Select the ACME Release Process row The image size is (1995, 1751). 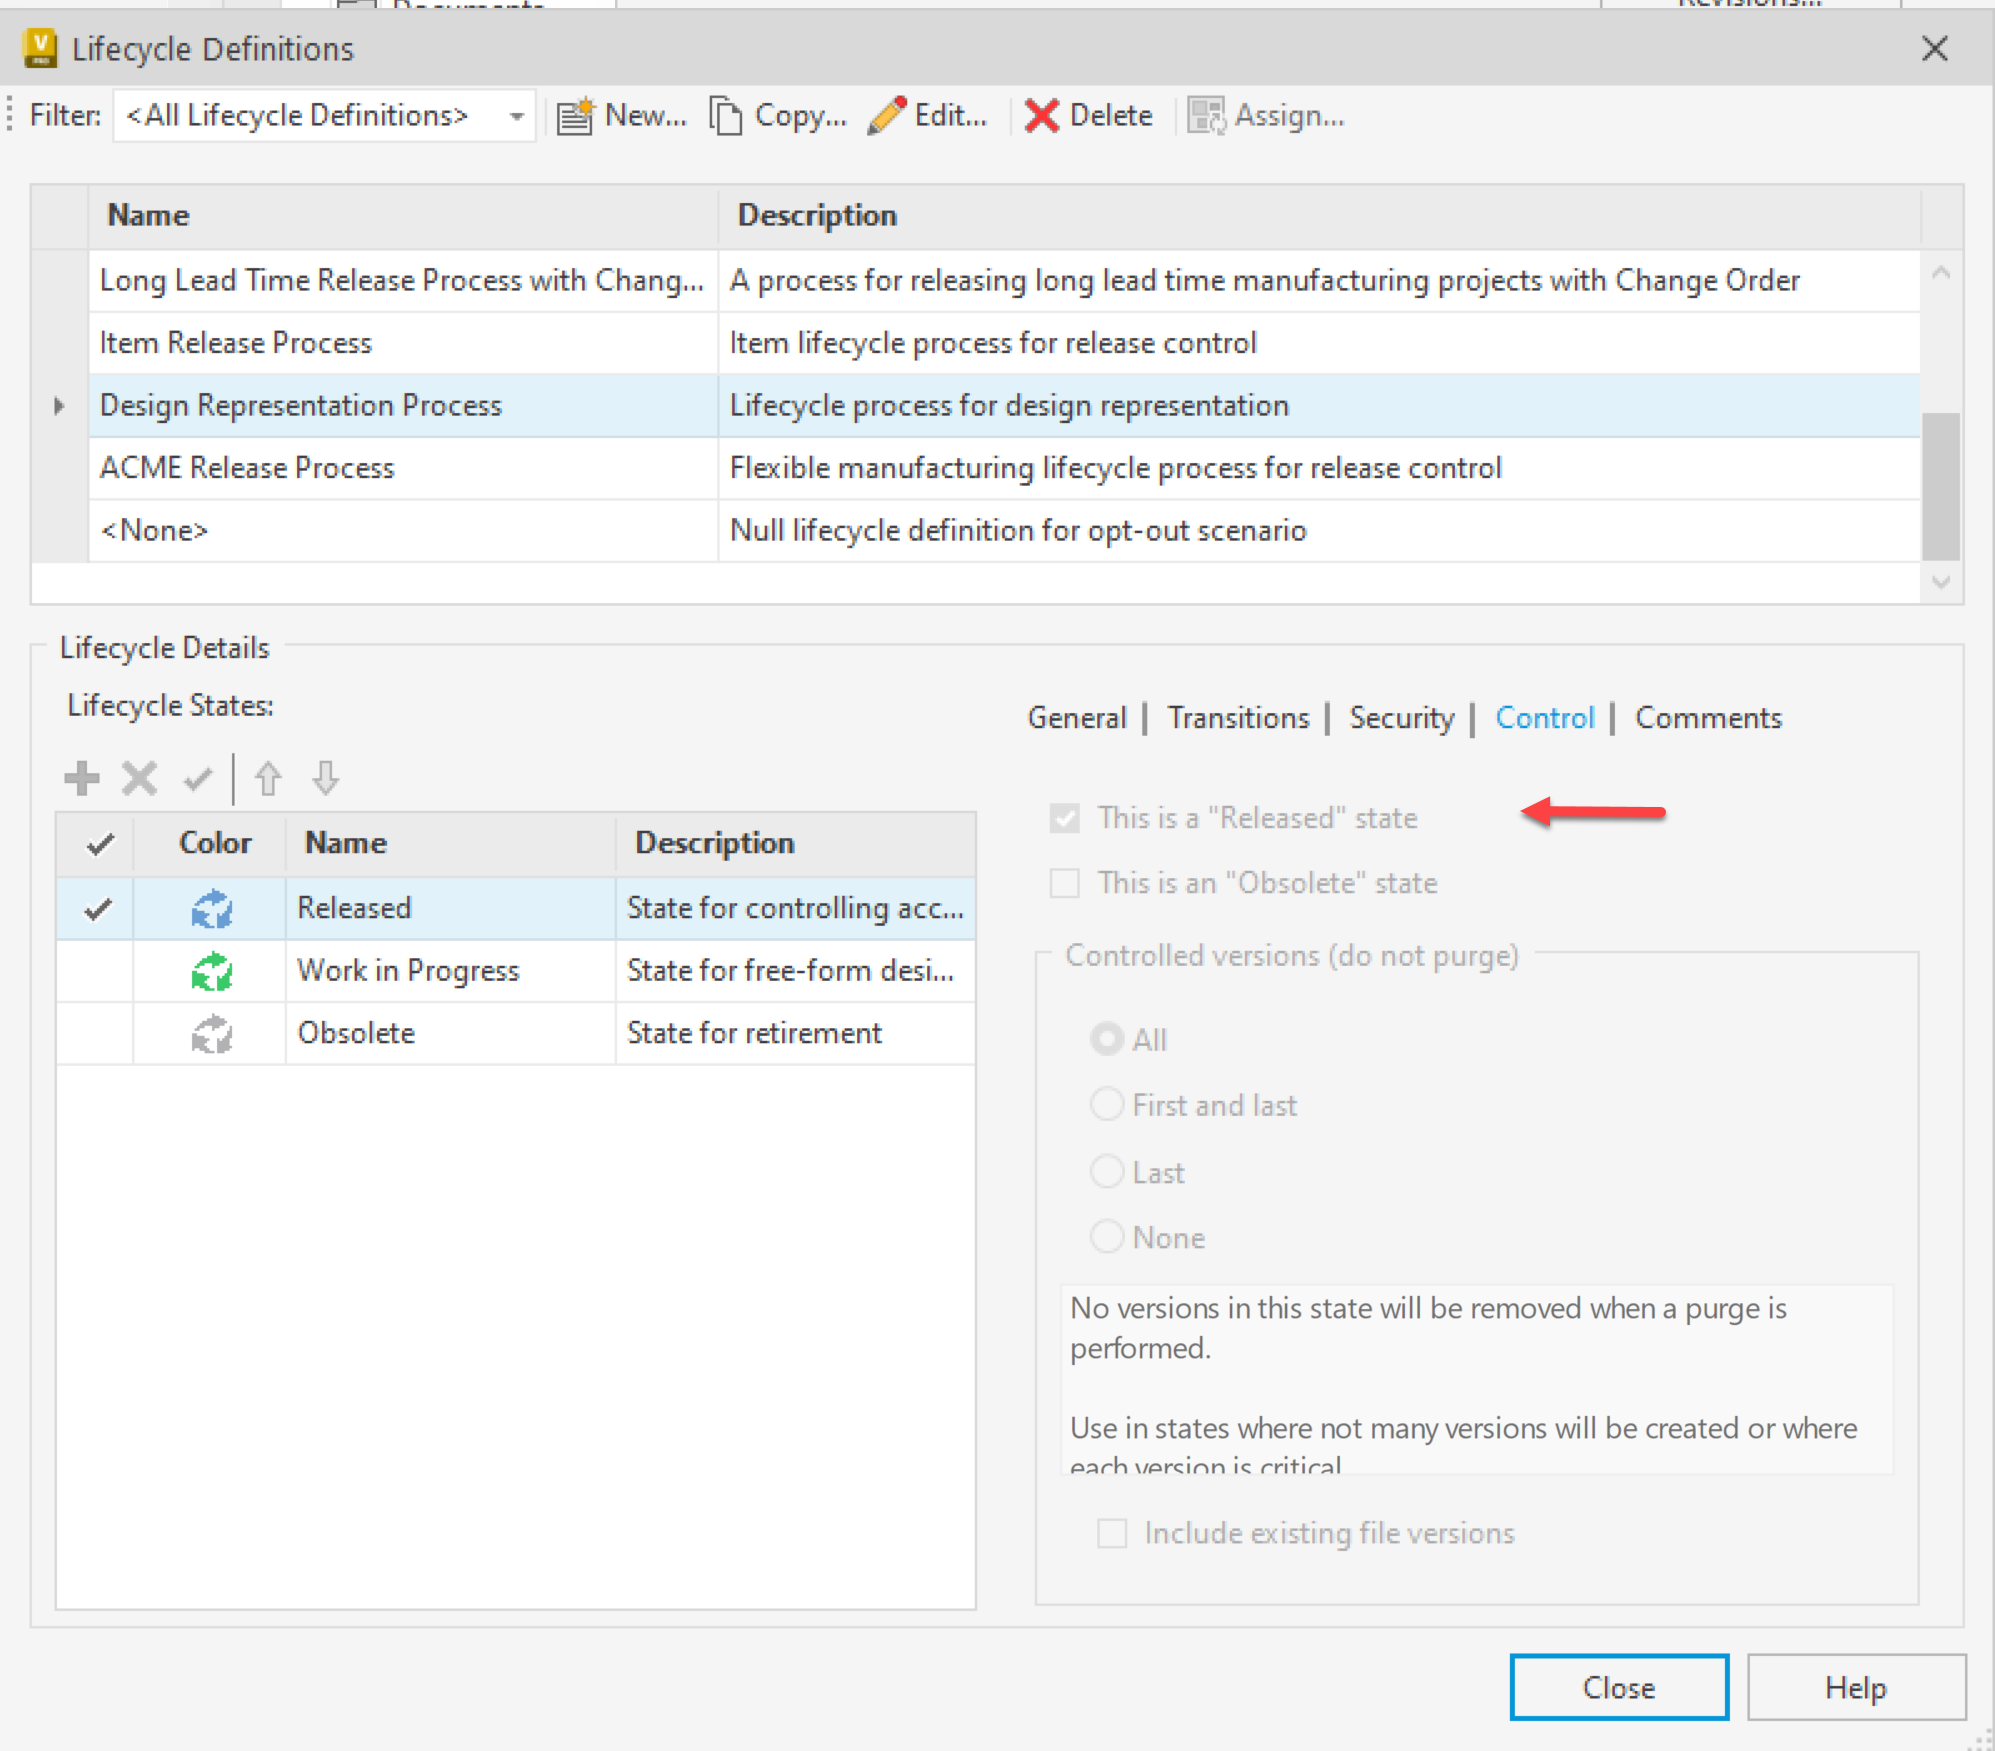tap(247, 468)
